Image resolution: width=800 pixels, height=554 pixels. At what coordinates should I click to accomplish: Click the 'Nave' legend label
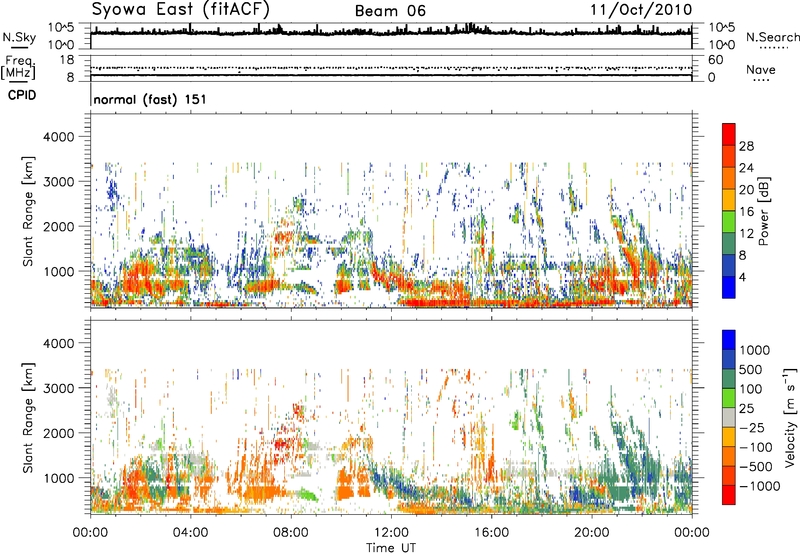pyautogui.click(x=761, y=69)
